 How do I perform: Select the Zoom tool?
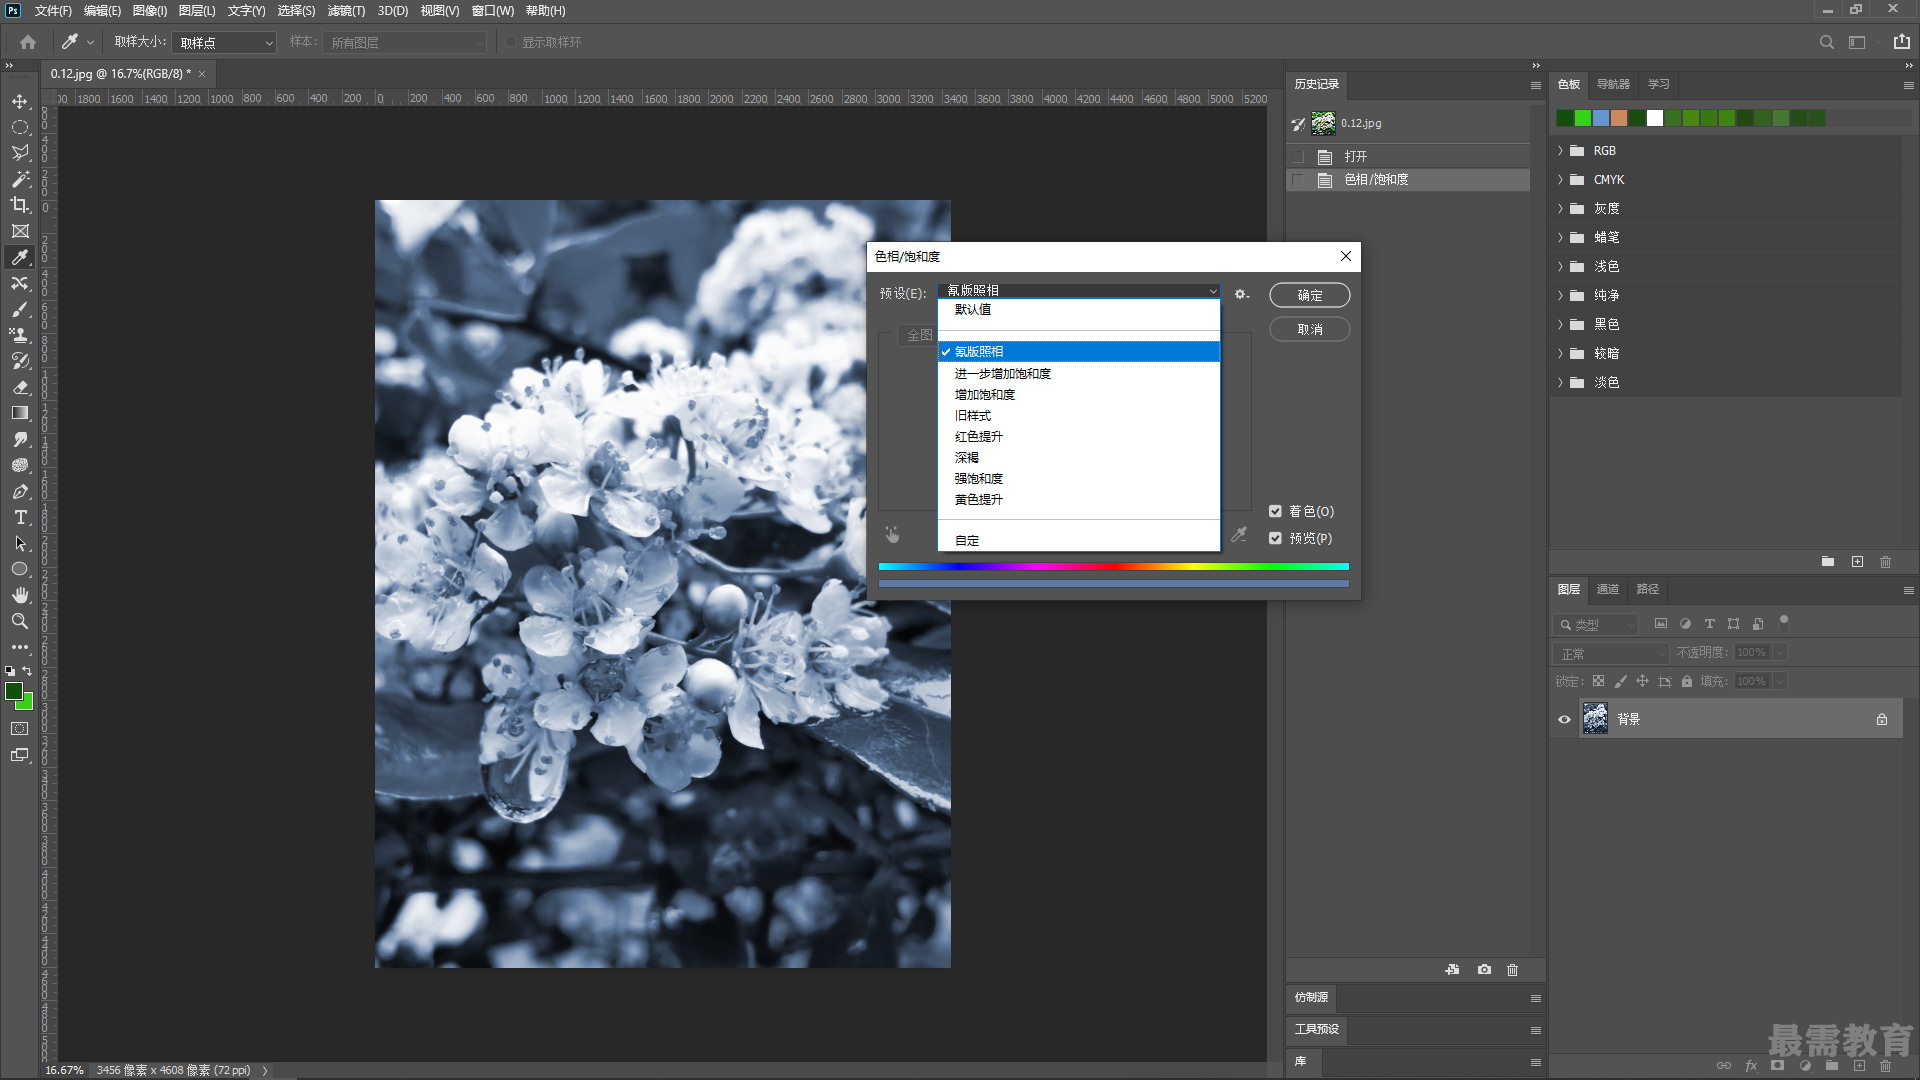[20, 621]
